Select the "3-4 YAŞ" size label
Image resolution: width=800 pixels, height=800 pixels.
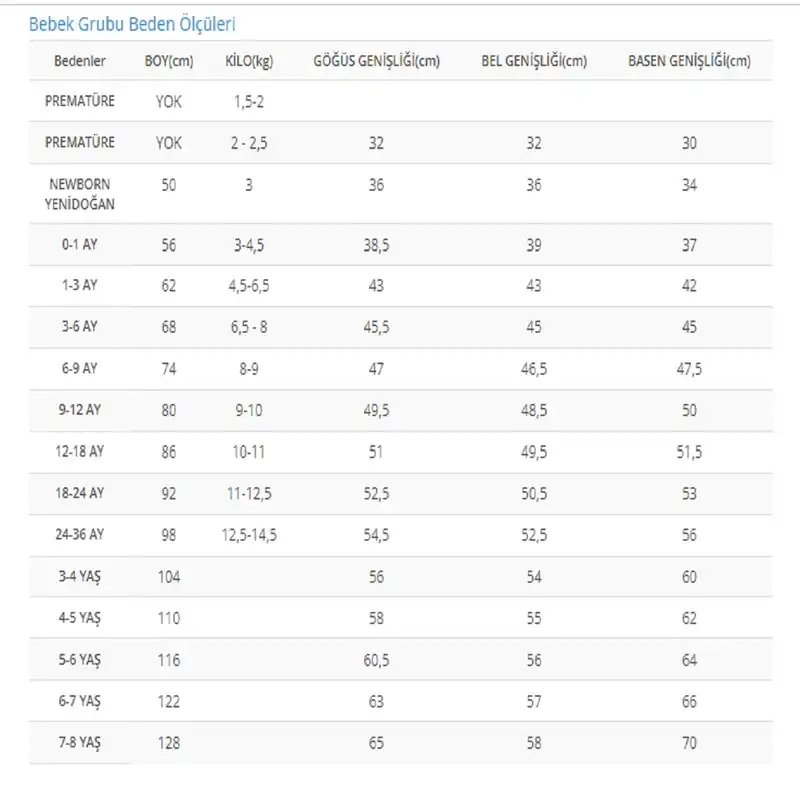pyautogui.click(x=80, y=577)
